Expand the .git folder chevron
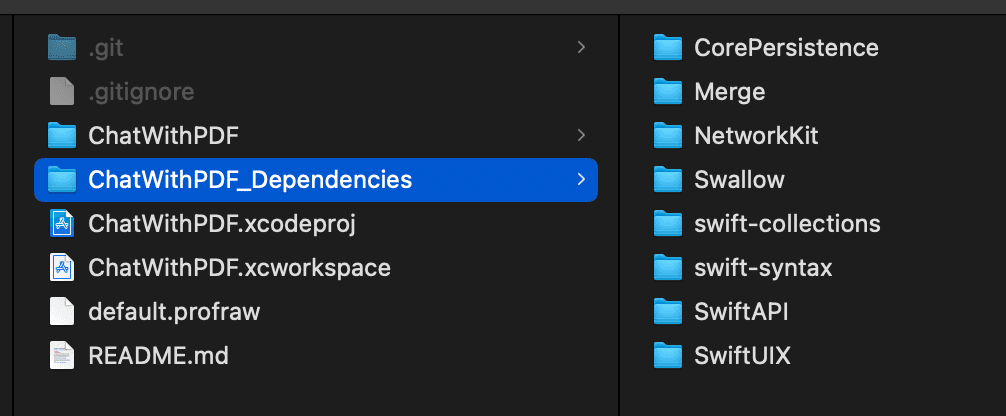The height and width of the screenshot is (416, 1006). 581,48
